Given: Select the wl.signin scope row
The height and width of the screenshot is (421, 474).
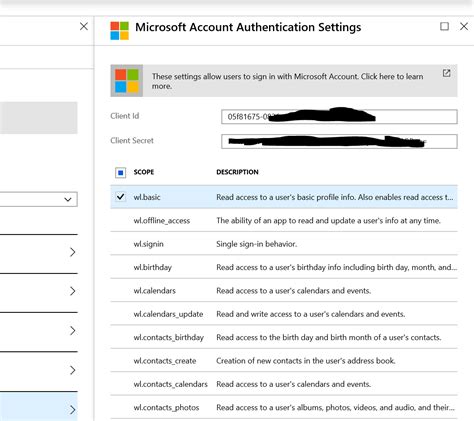Looking at the screenshot, I should pyautogui.click(x=284, y=244).
